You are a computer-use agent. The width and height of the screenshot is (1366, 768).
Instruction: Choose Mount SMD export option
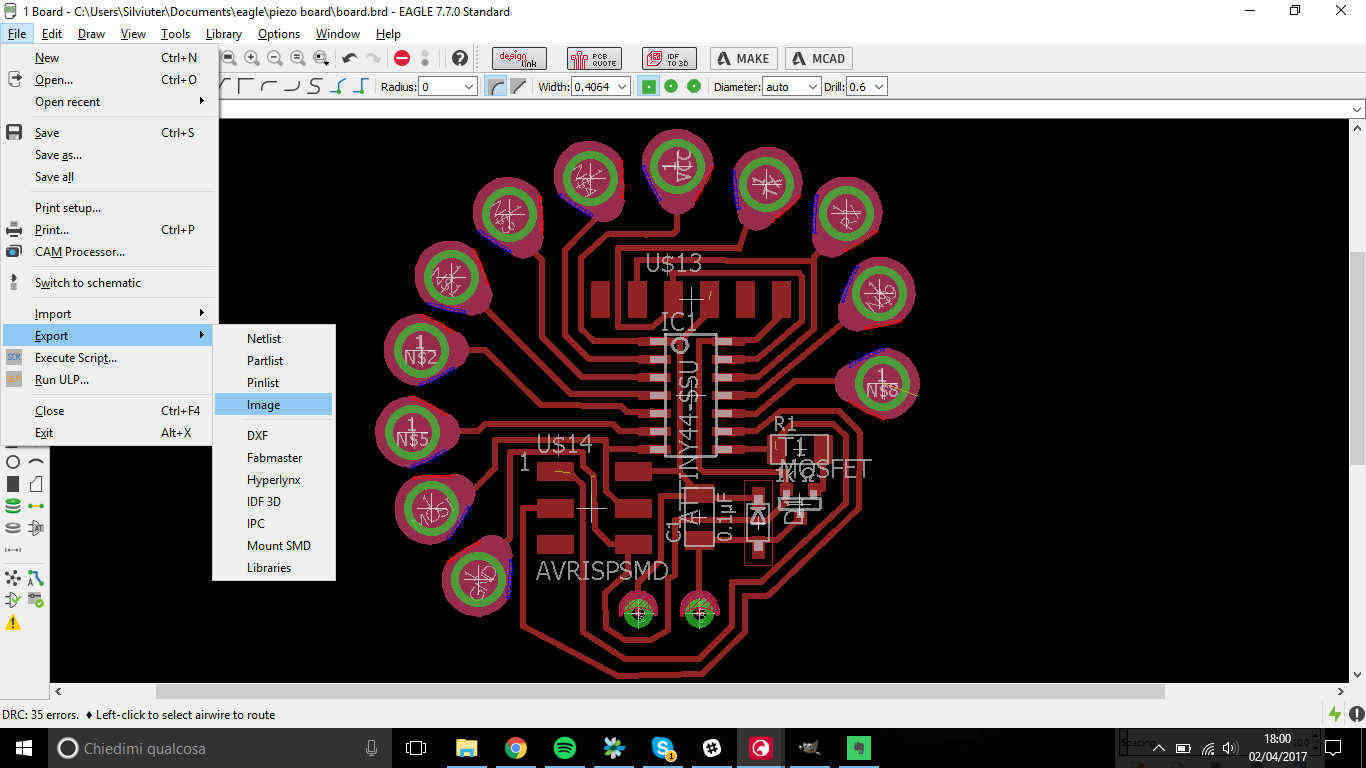click(x=273, y=546)
